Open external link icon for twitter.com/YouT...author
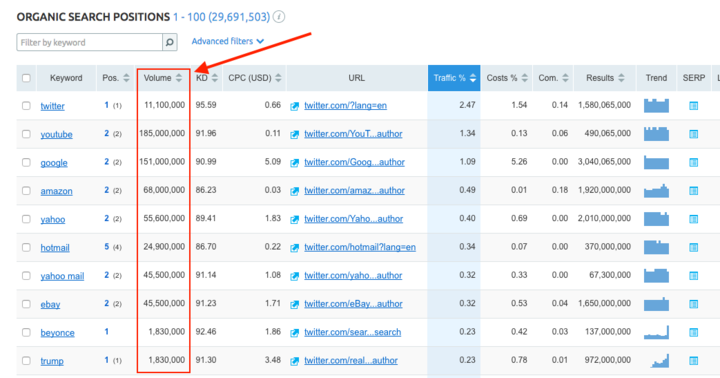 click(294, 135)
